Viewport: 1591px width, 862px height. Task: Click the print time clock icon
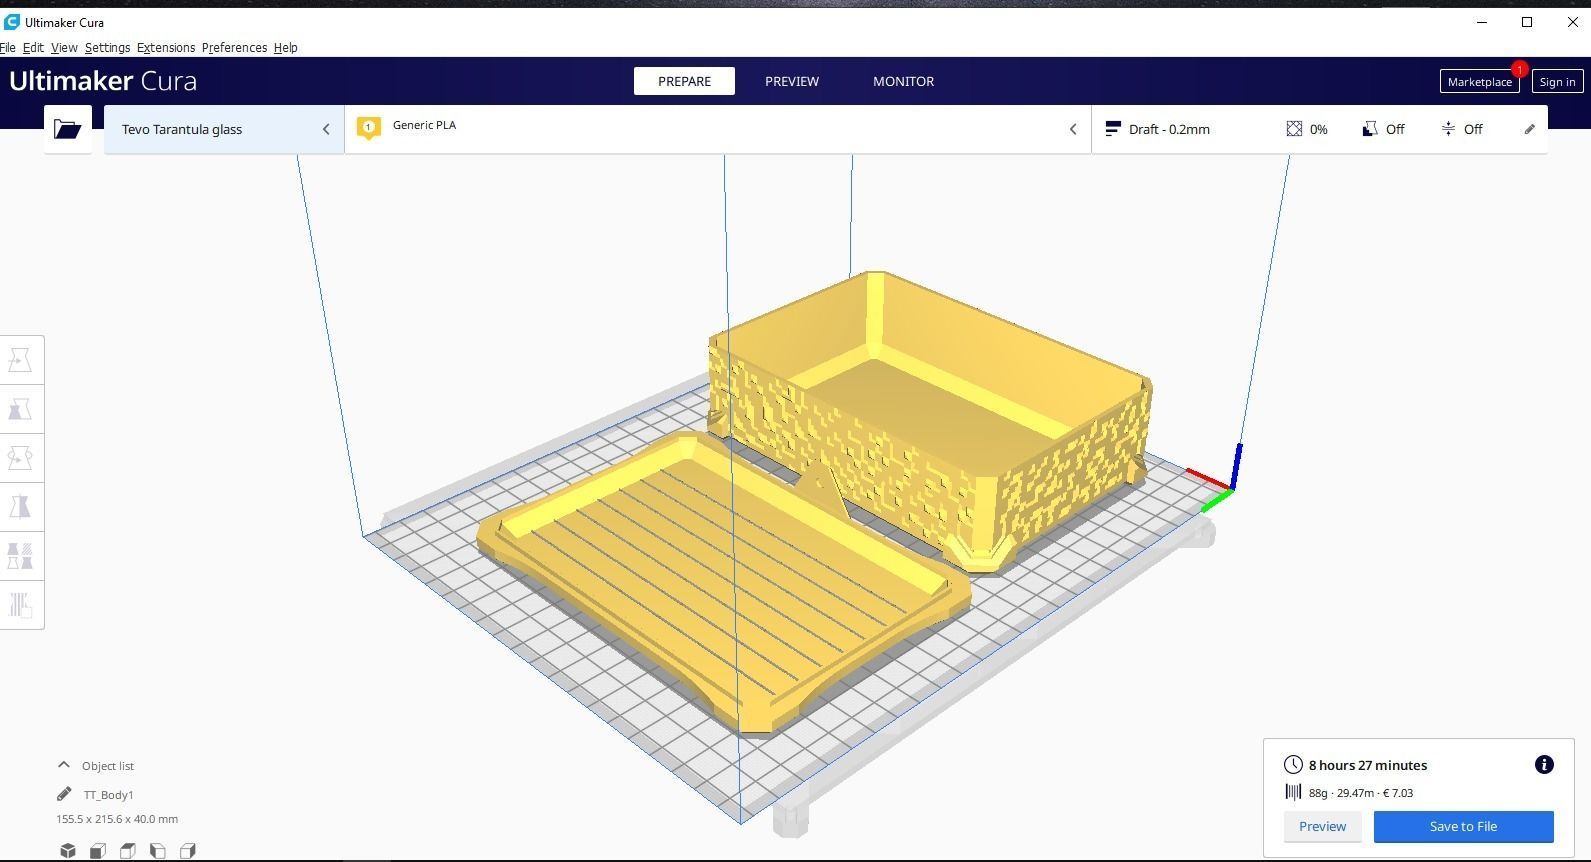point(1293,765)
